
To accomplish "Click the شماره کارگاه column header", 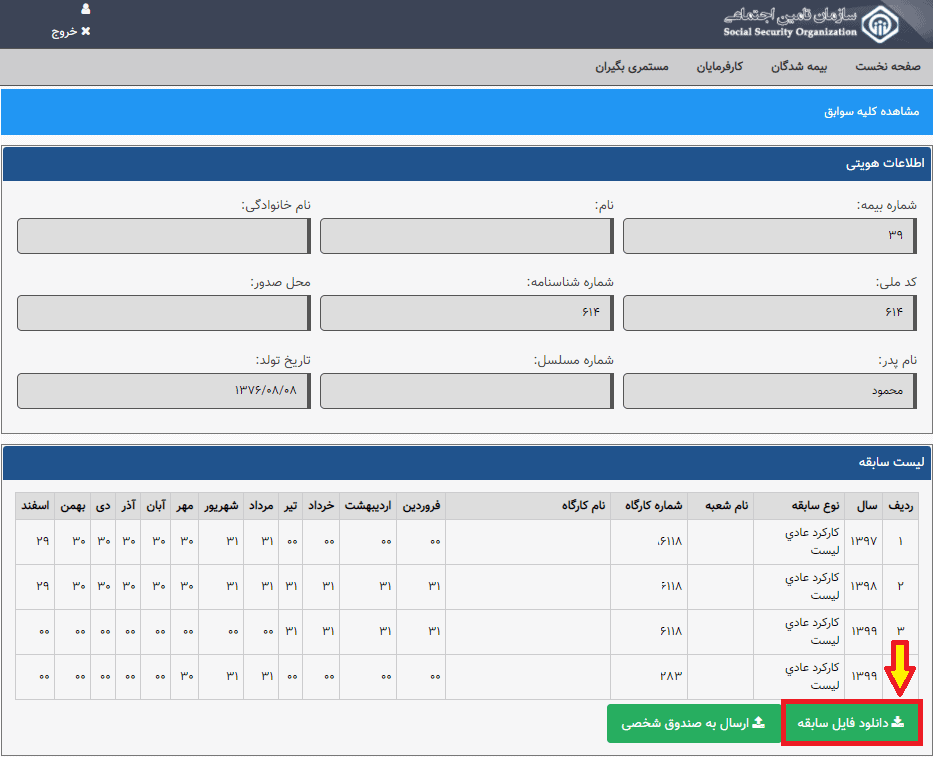I will pos(649,506).
